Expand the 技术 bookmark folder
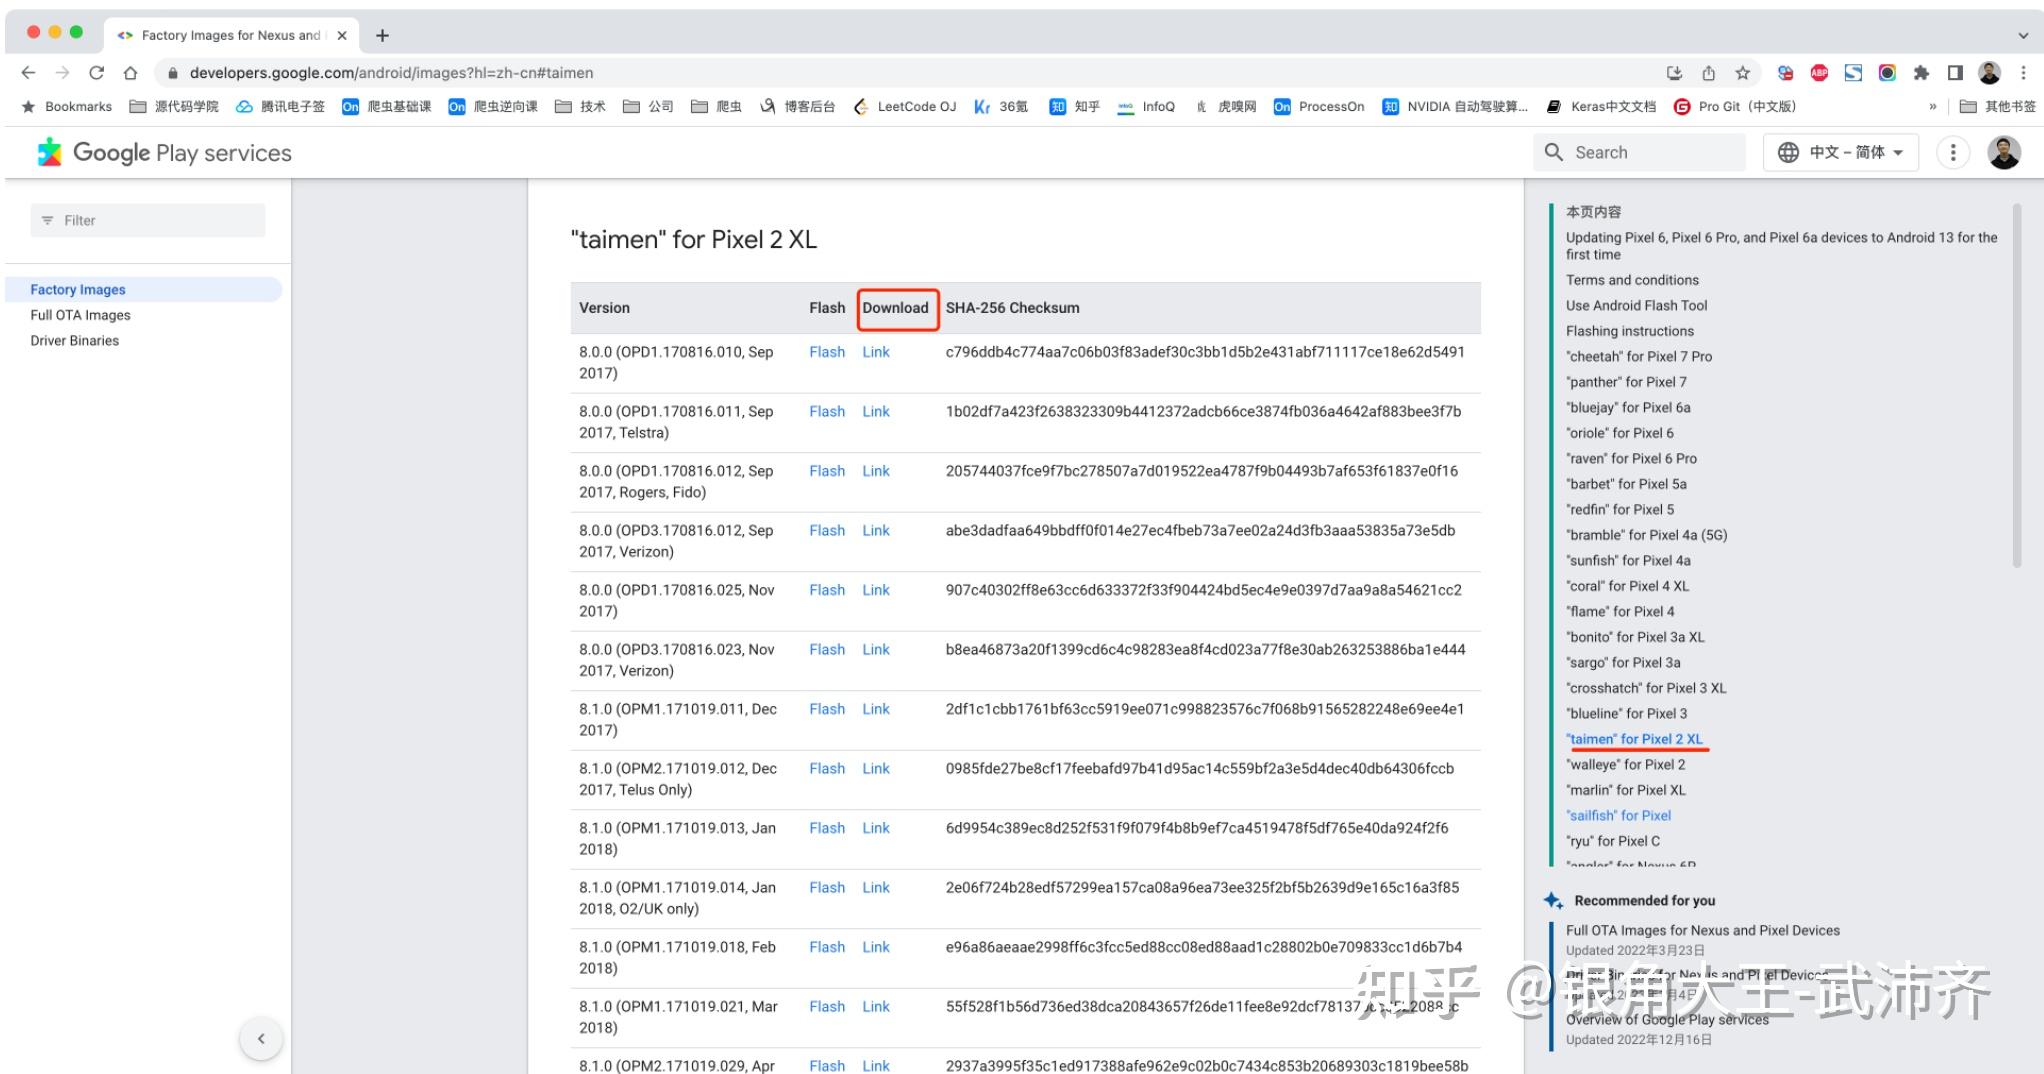The height and width of the screenshot is (1074, 2044). point(580,106)
